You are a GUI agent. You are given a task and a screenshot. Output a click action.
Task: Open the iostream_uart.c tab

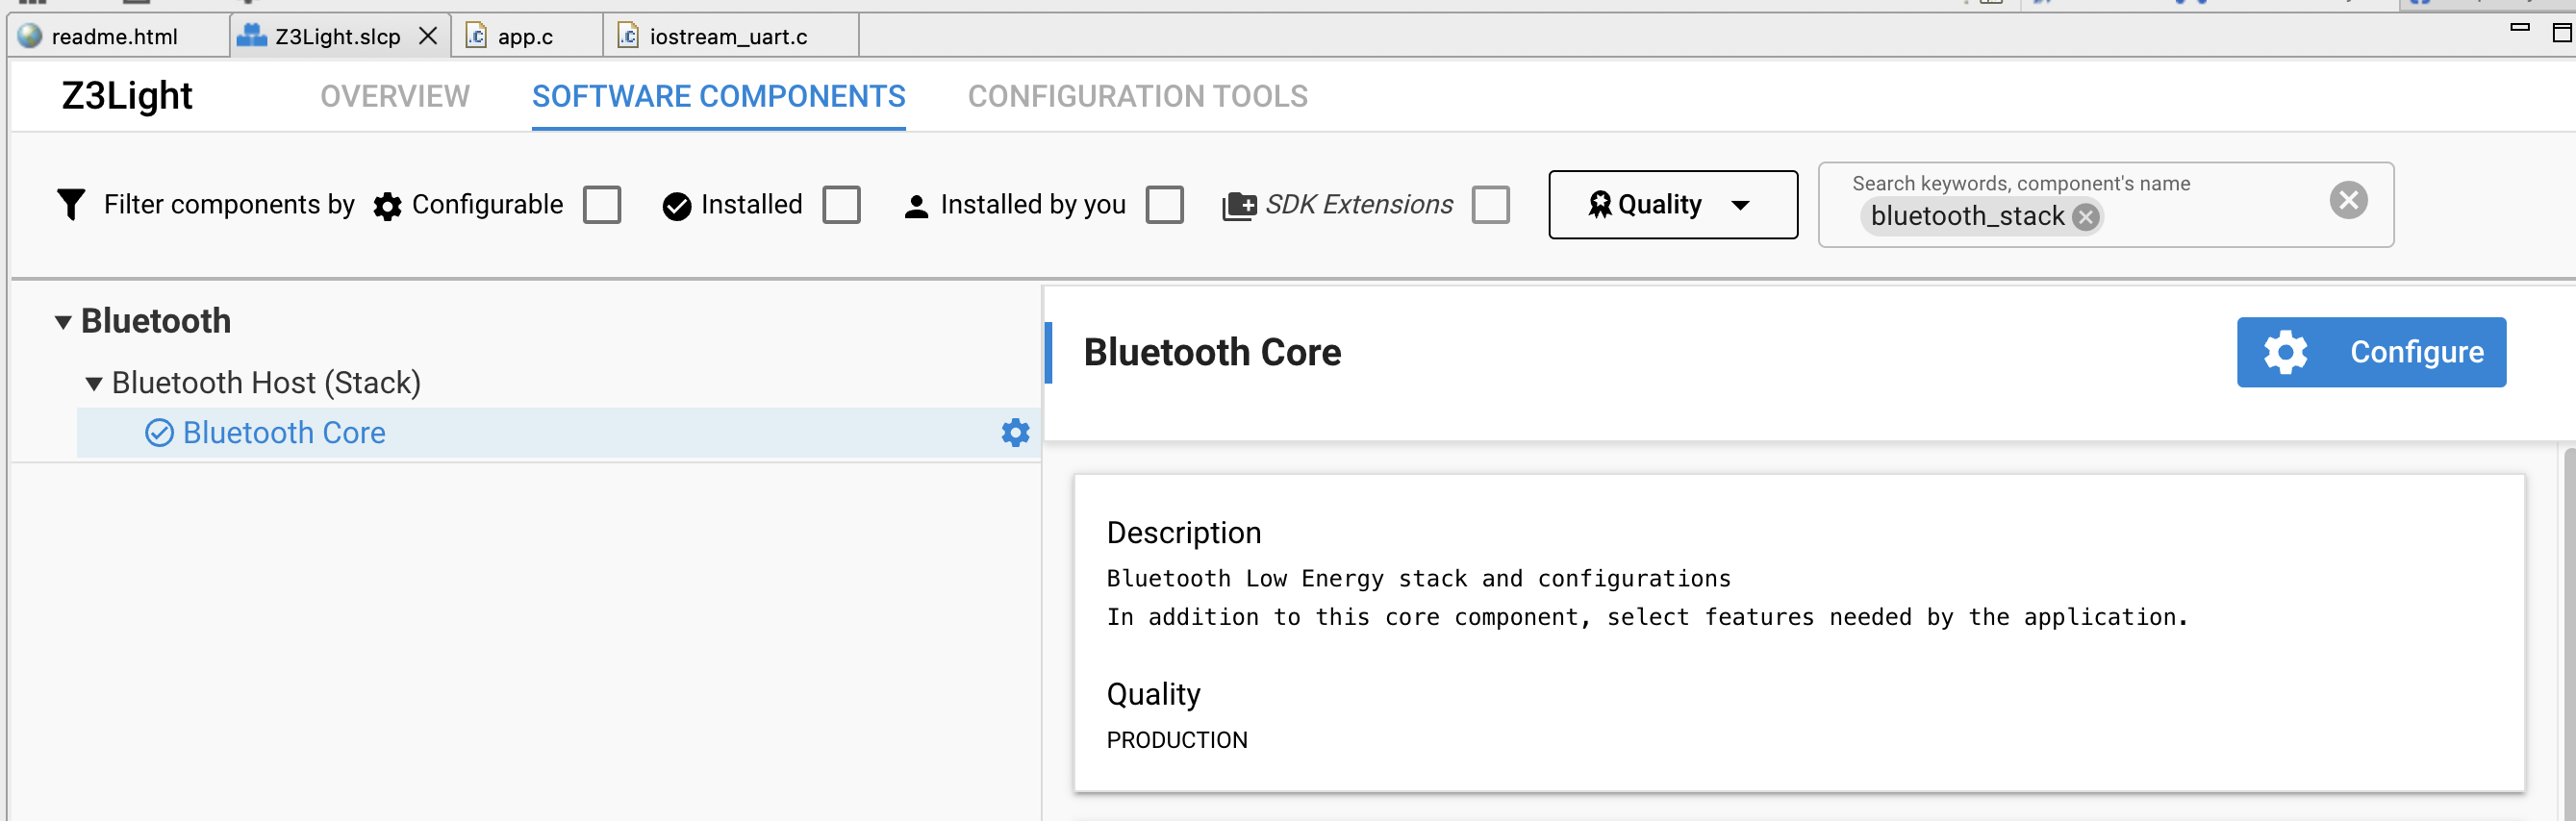[x=729, y=36]
